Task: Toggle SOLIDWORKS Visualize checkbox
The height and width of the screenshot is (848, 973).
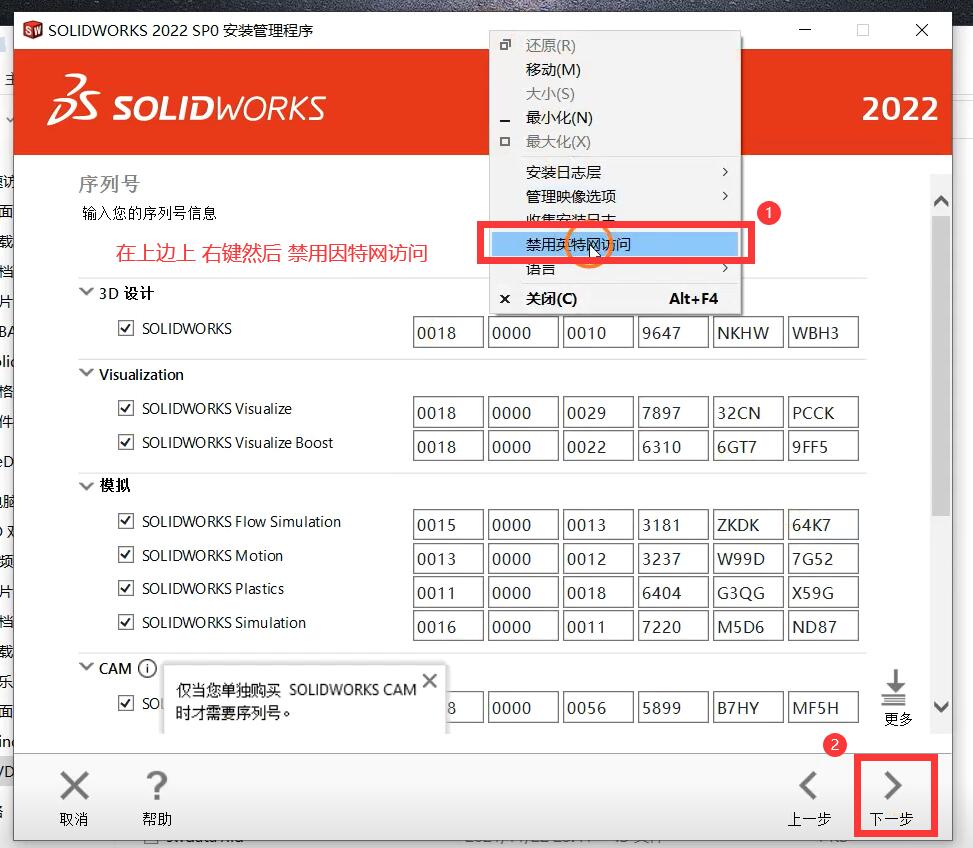Action: tap(126, 408)
